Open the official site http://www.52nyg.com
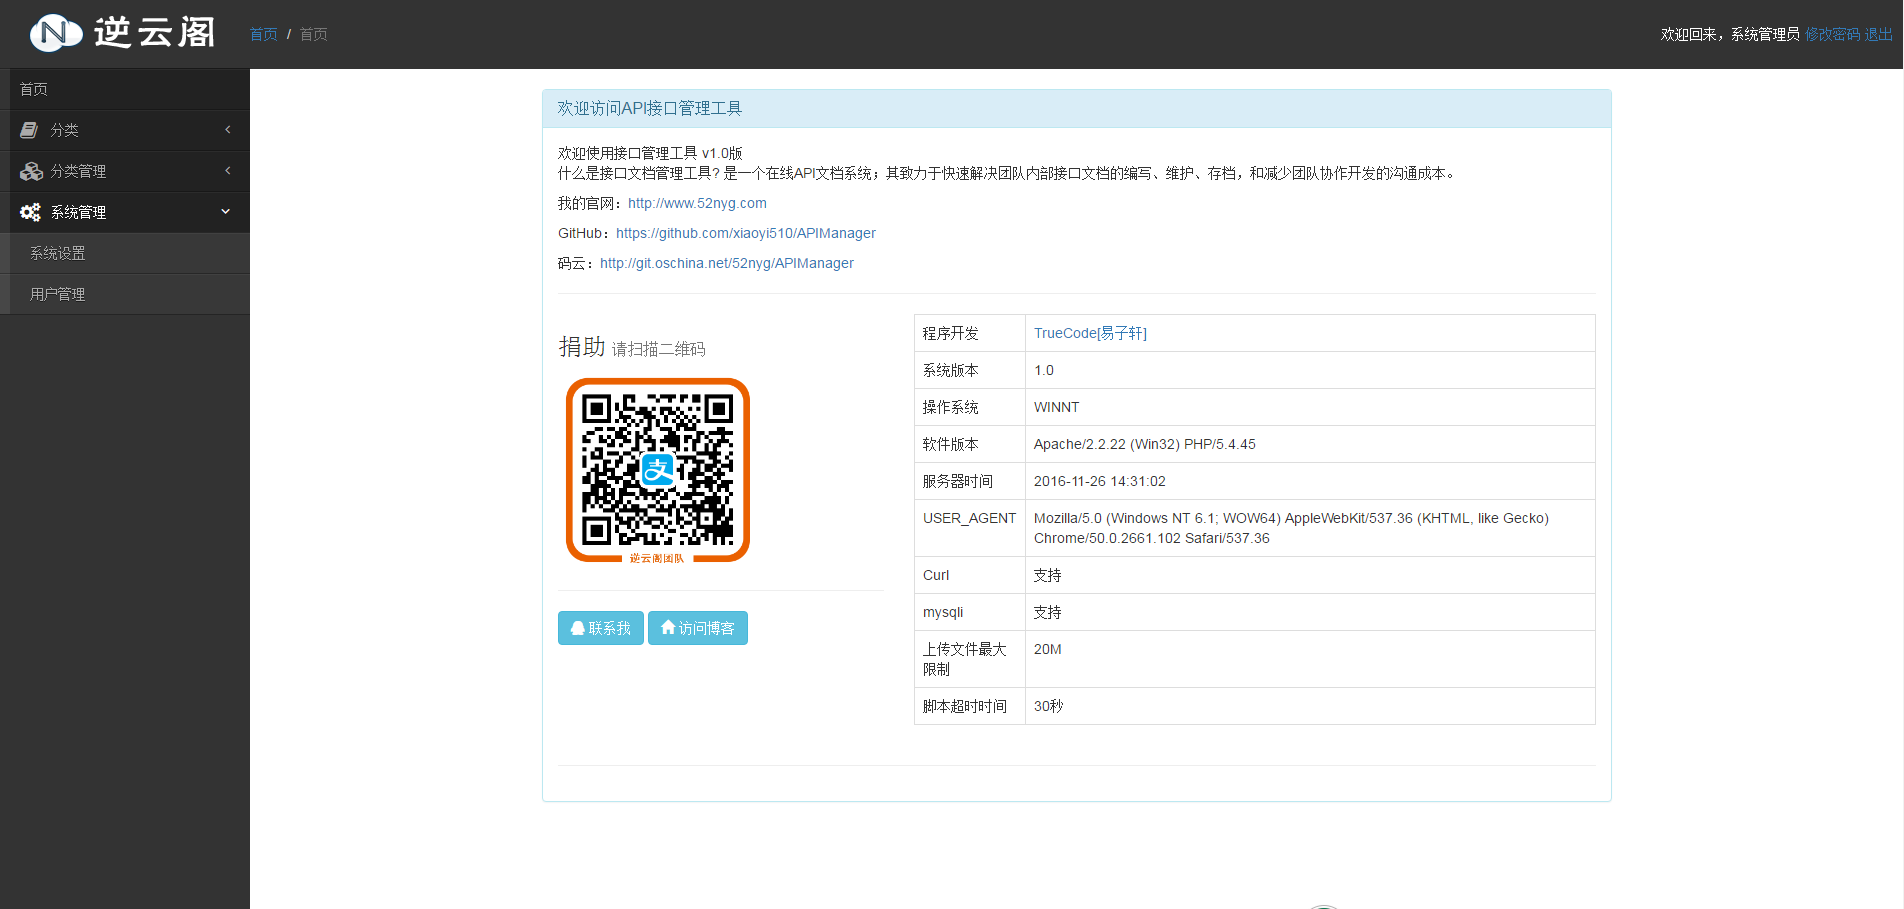 pyautogui.click(x=696, y=203)
